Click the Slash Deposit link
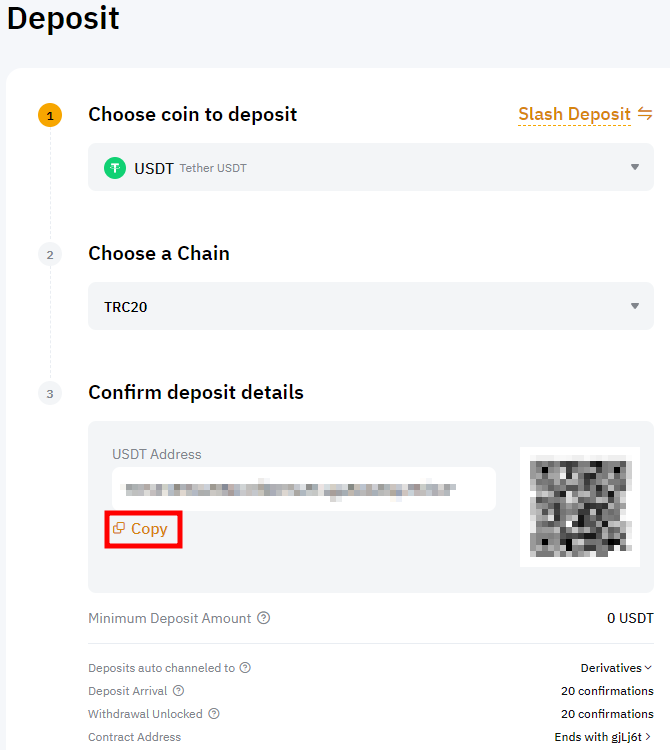Viewport: 670px width, 750px height. pyautogui.click(x=574, y=114)
